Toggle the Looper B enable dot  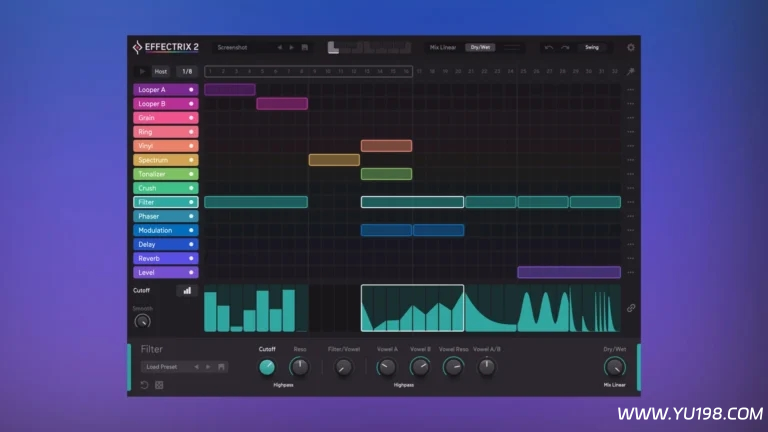[x=191, y=104]
